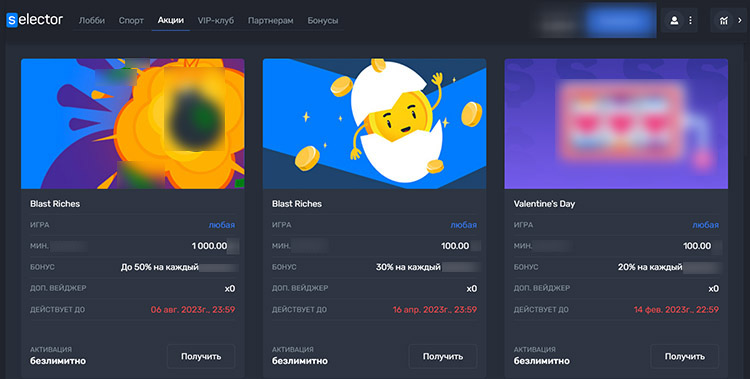Open the Valentine's Day promo banner image
The width and height of the screenshot is (750, 379).
pyautogui.click(x=616, y=123)
